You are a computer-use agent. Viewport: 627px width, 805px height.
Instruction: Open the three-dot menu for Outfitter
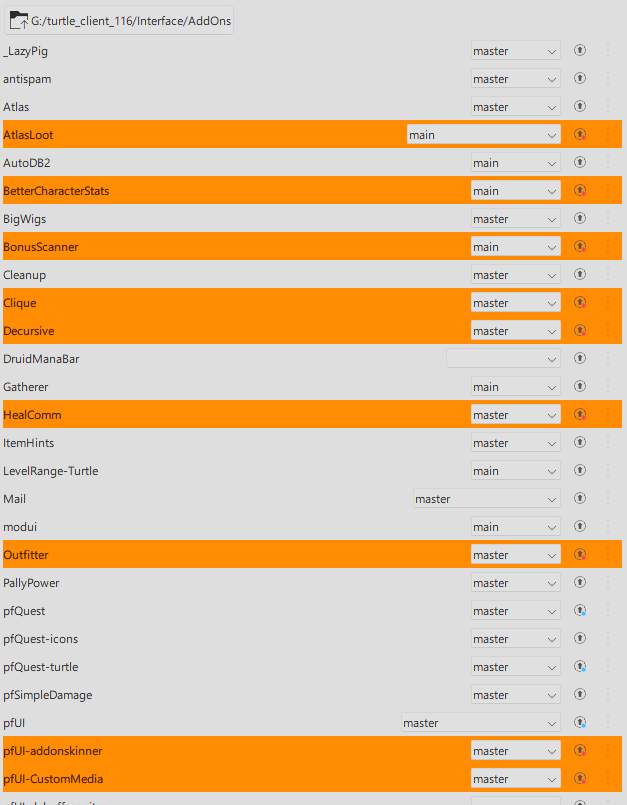coord(608,554)
